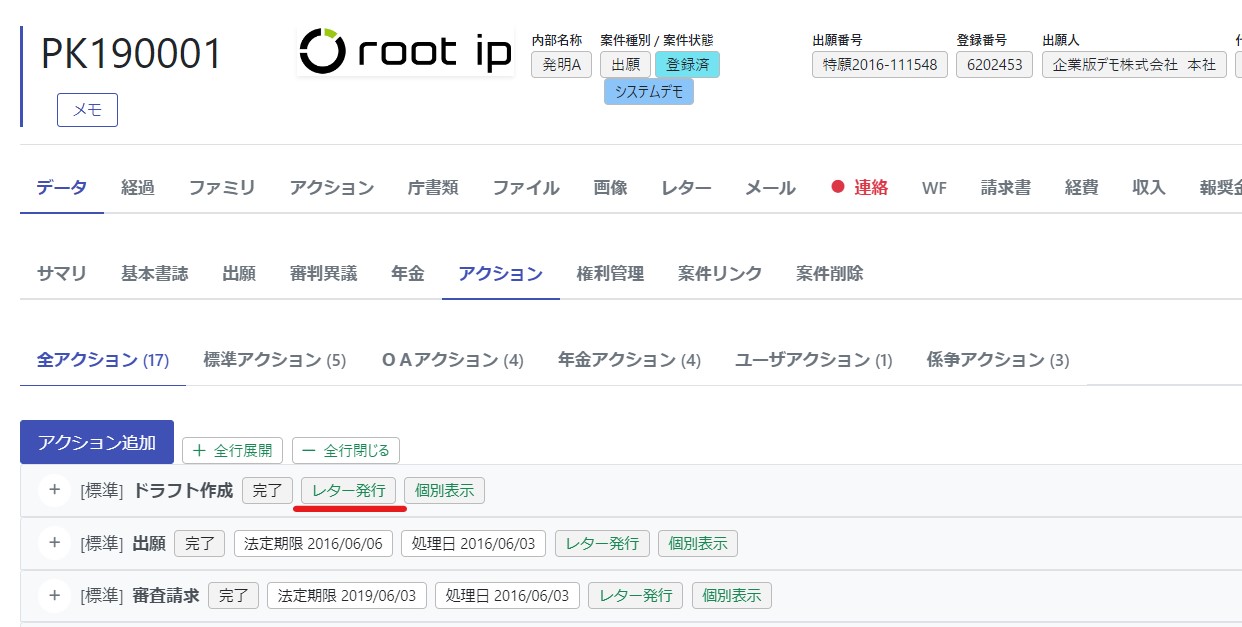Filter by OAアクション (4)
The height and width of the screenshot is (627, 1242).
pyautogui.click(x=453, y=360)
